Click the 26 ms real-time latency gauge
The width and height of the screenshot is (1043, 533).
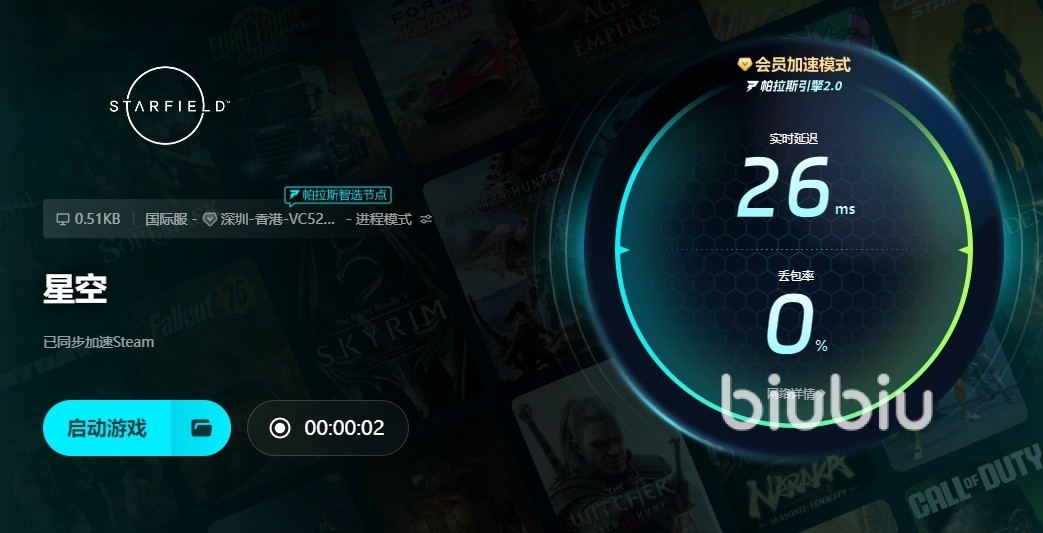pos(795,188)
